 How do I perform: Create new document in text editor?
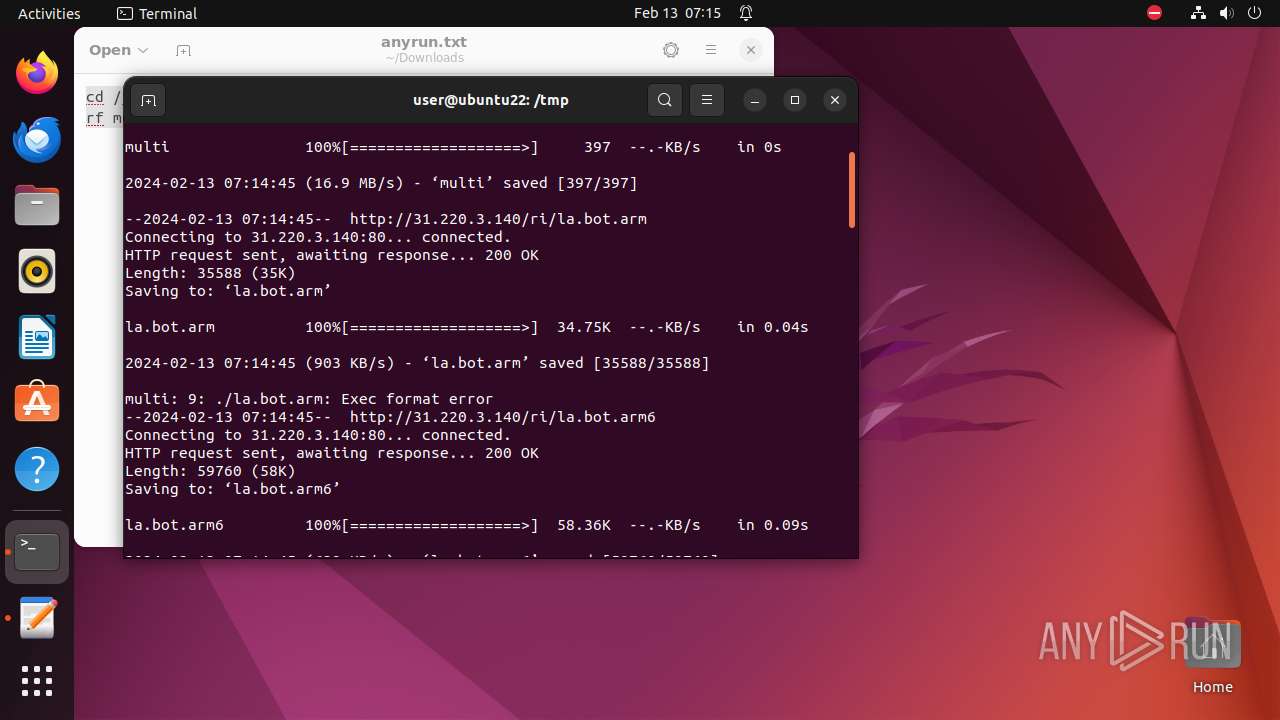182,50
